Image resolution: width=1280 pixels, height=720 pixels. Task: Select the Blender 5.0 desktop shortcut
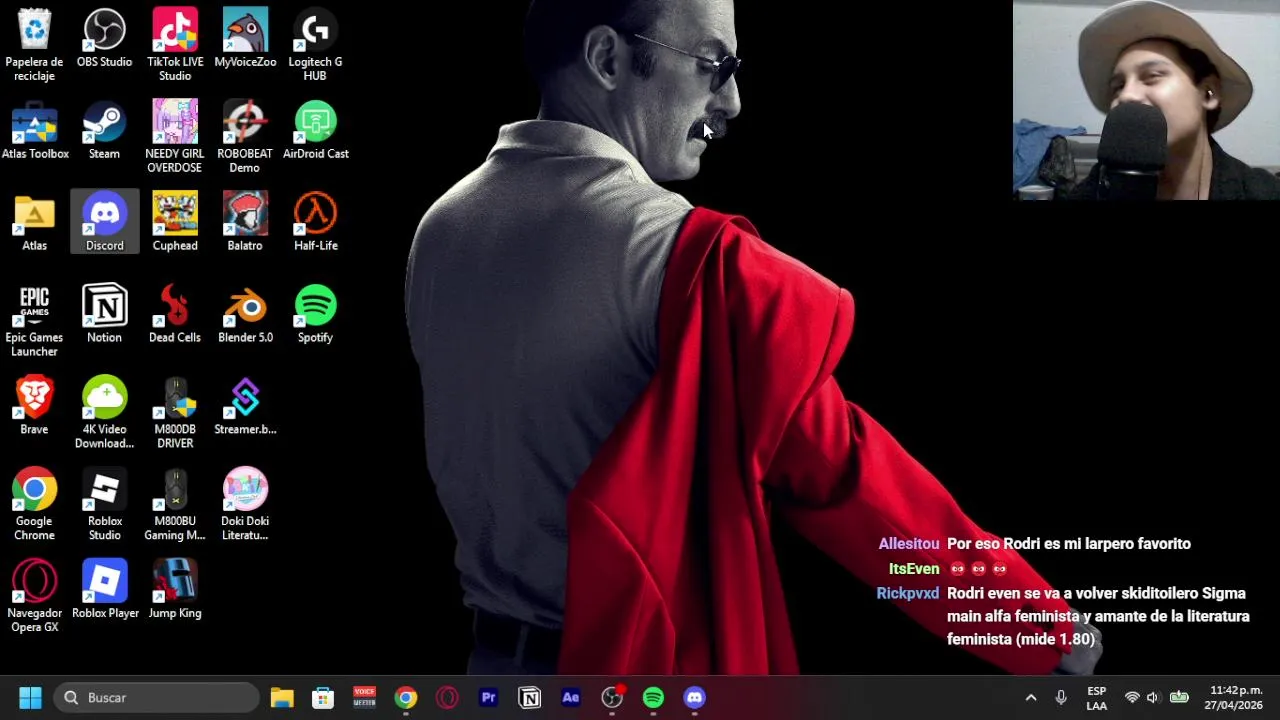tap(245, 315)
